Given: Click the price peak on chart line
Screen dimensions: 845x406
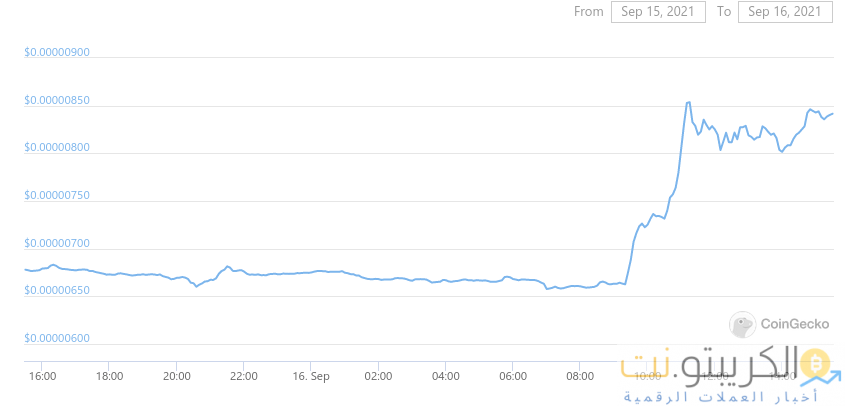Looking at the screenshot, I should tap(688, 102).
